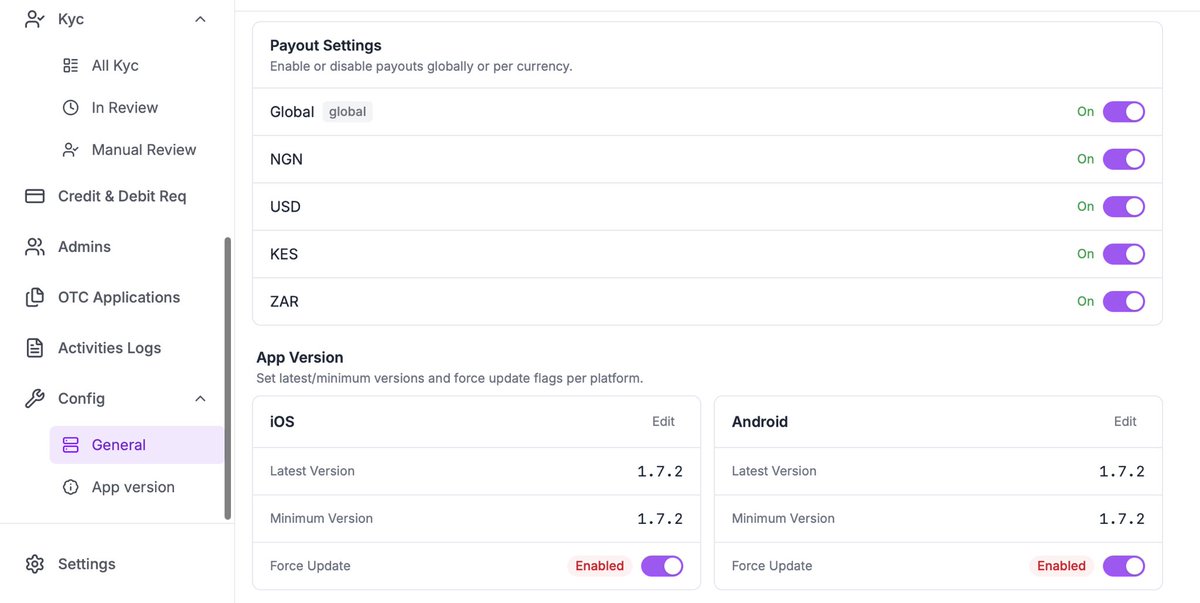The height and width of the screenshot is (603, 1200).
Task: Click the global tag badge
Action: (347, 112)
